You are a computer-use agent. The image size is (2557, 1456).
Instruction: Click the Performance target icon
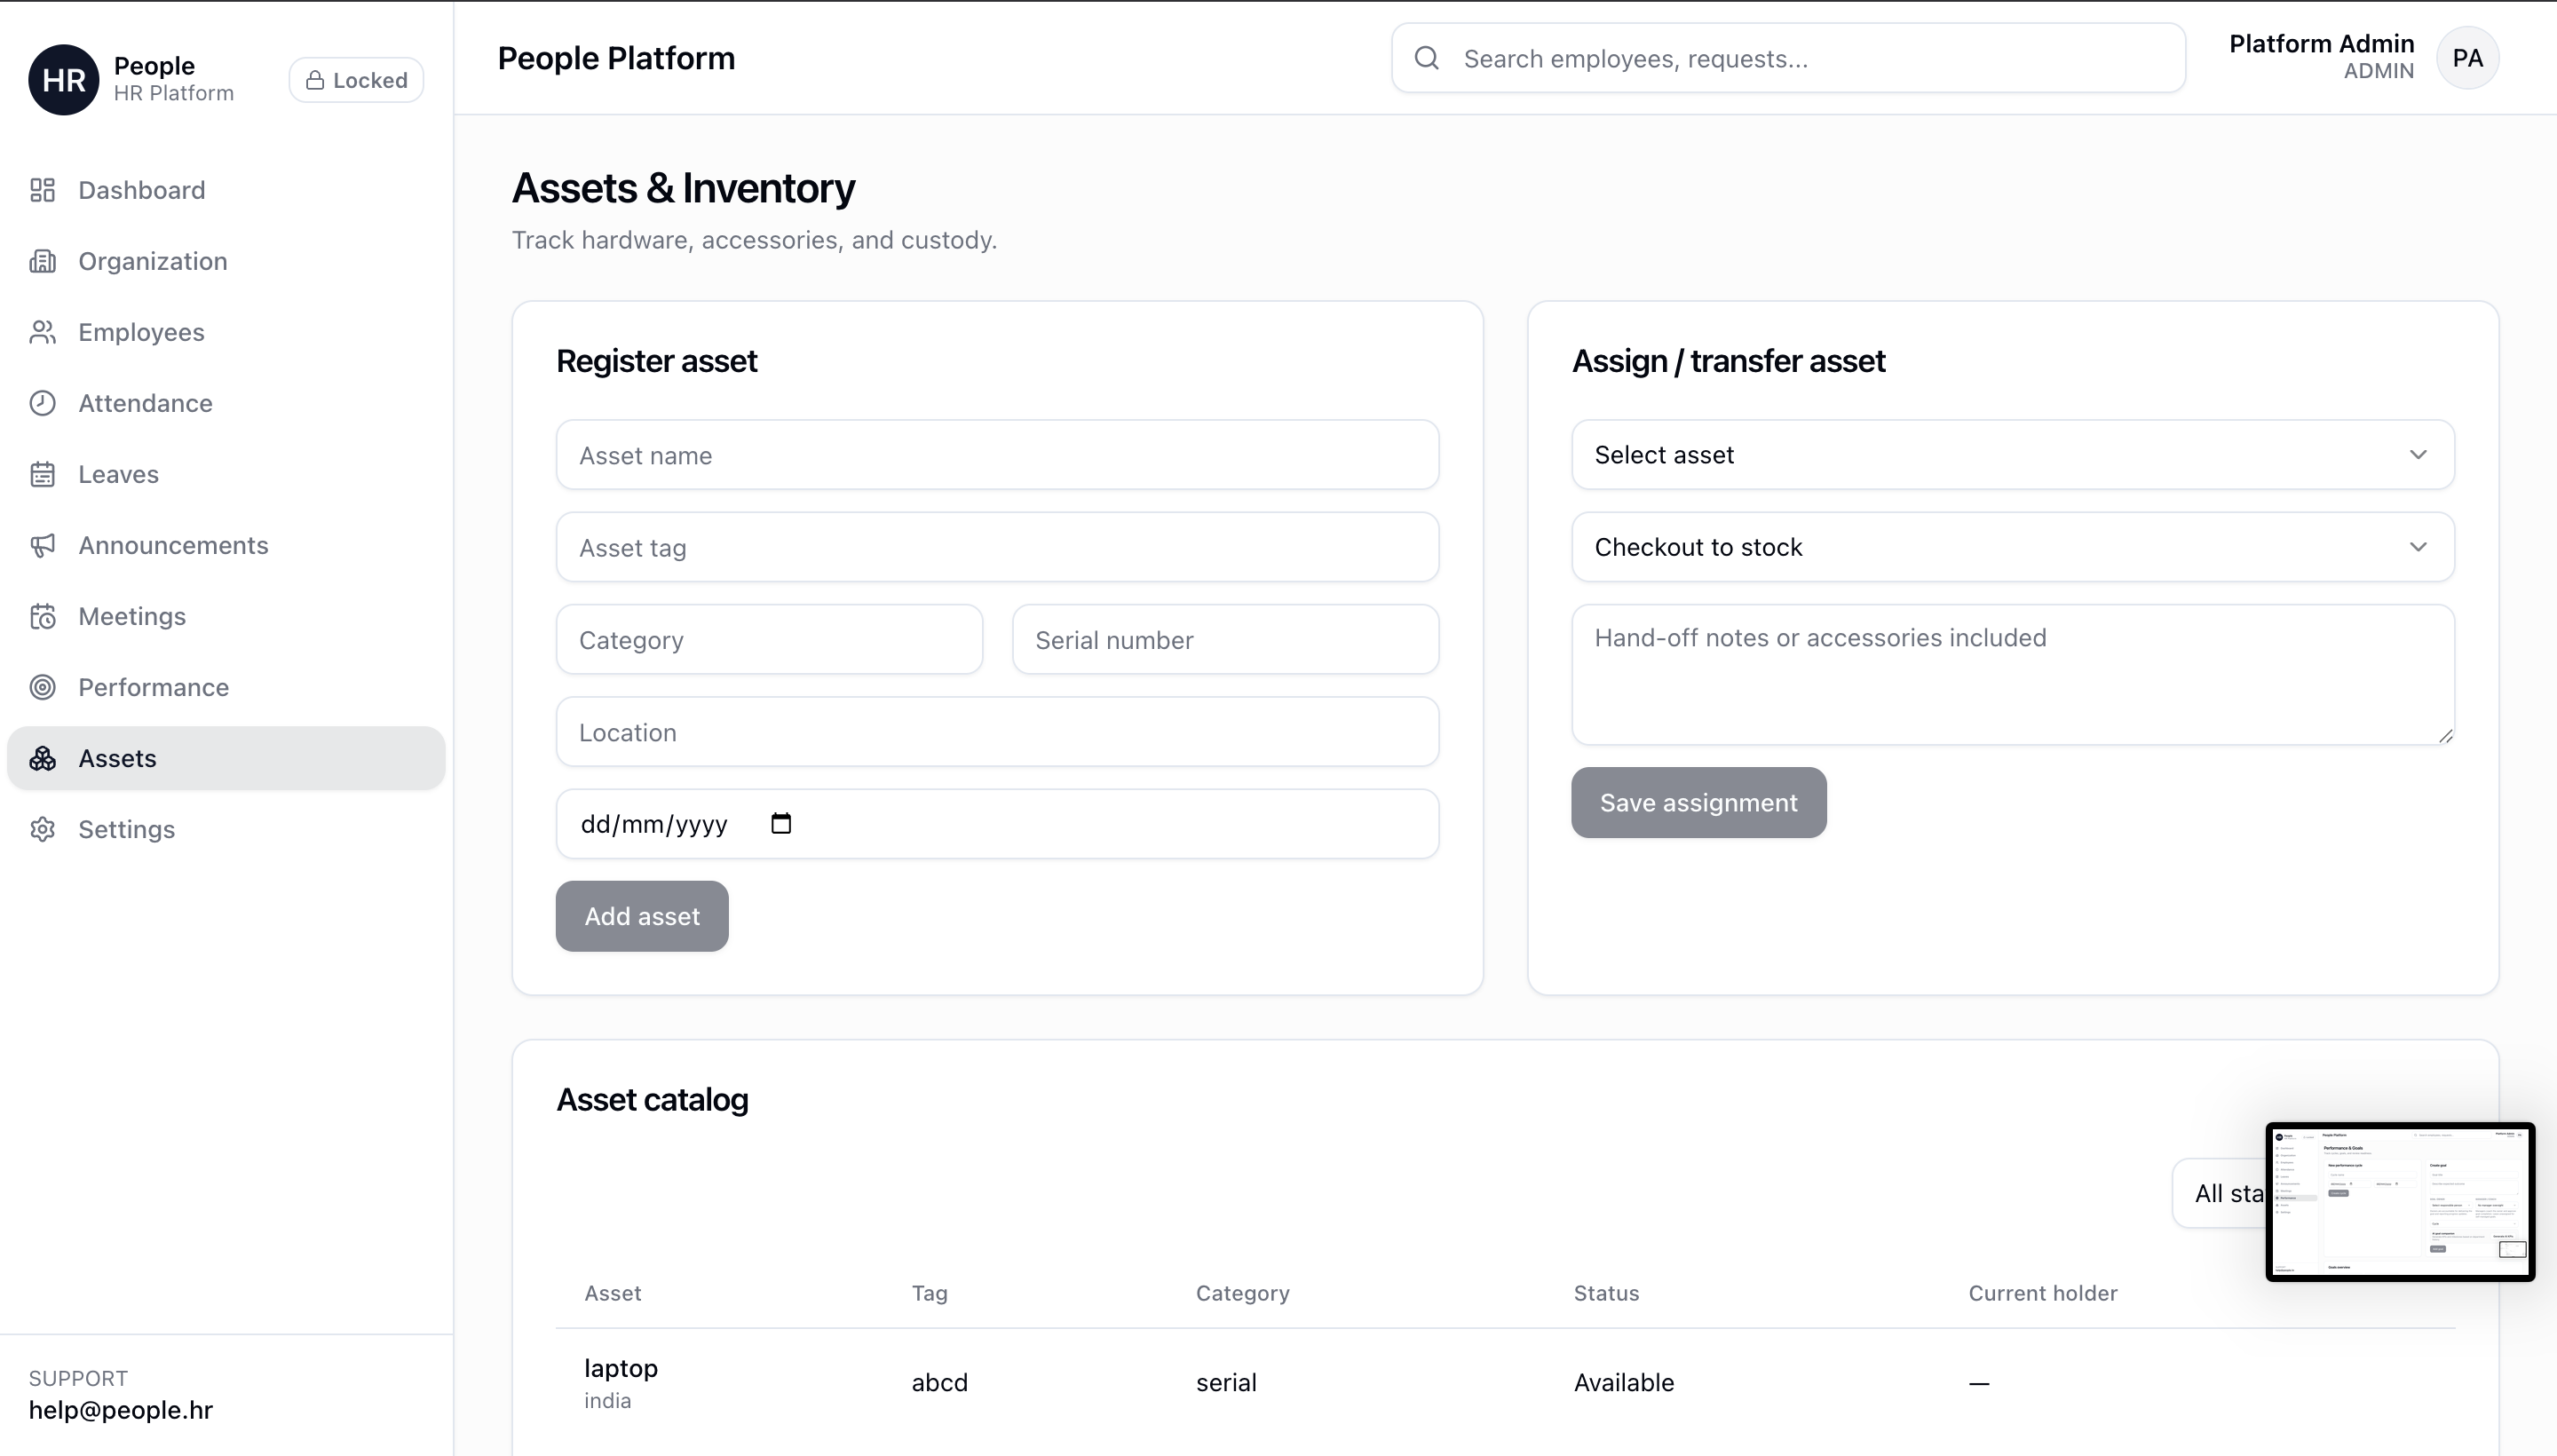click(42, 687)
